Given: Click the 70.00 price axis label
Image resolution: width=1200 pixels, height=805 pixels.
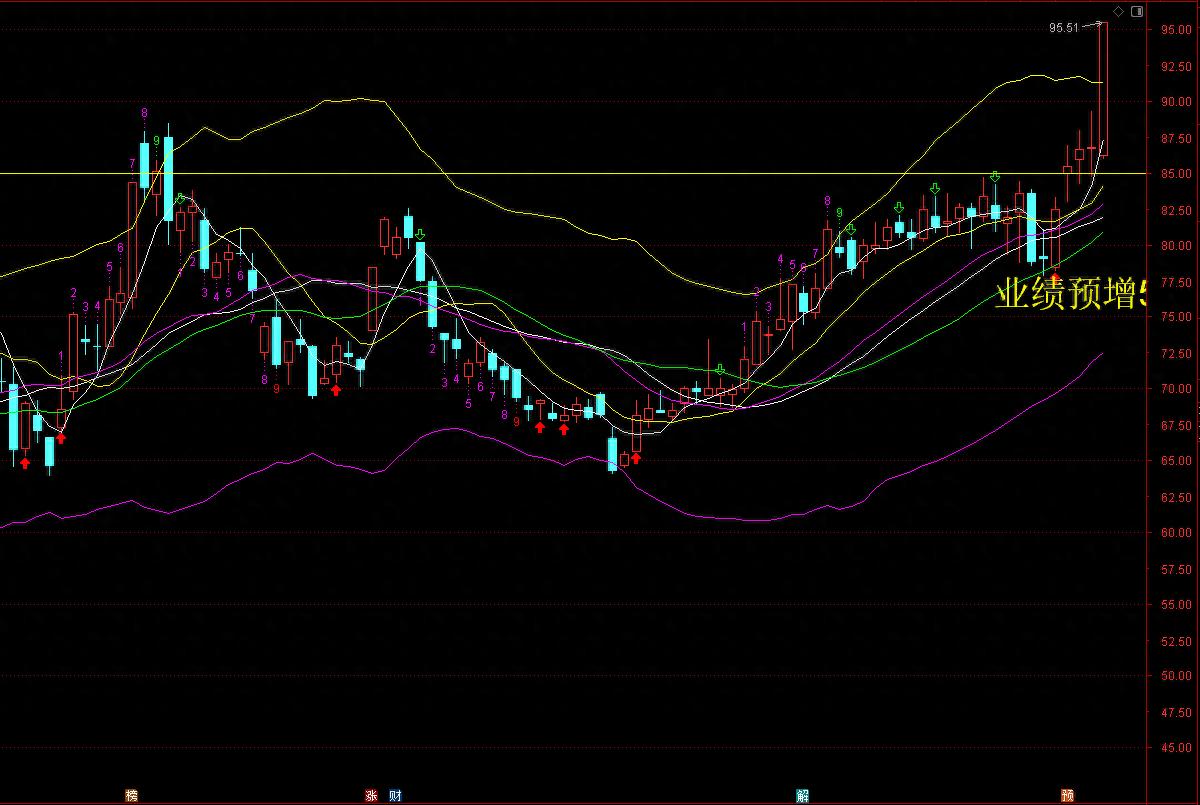Looking at the screenshot, I should tap(1175, 389).
